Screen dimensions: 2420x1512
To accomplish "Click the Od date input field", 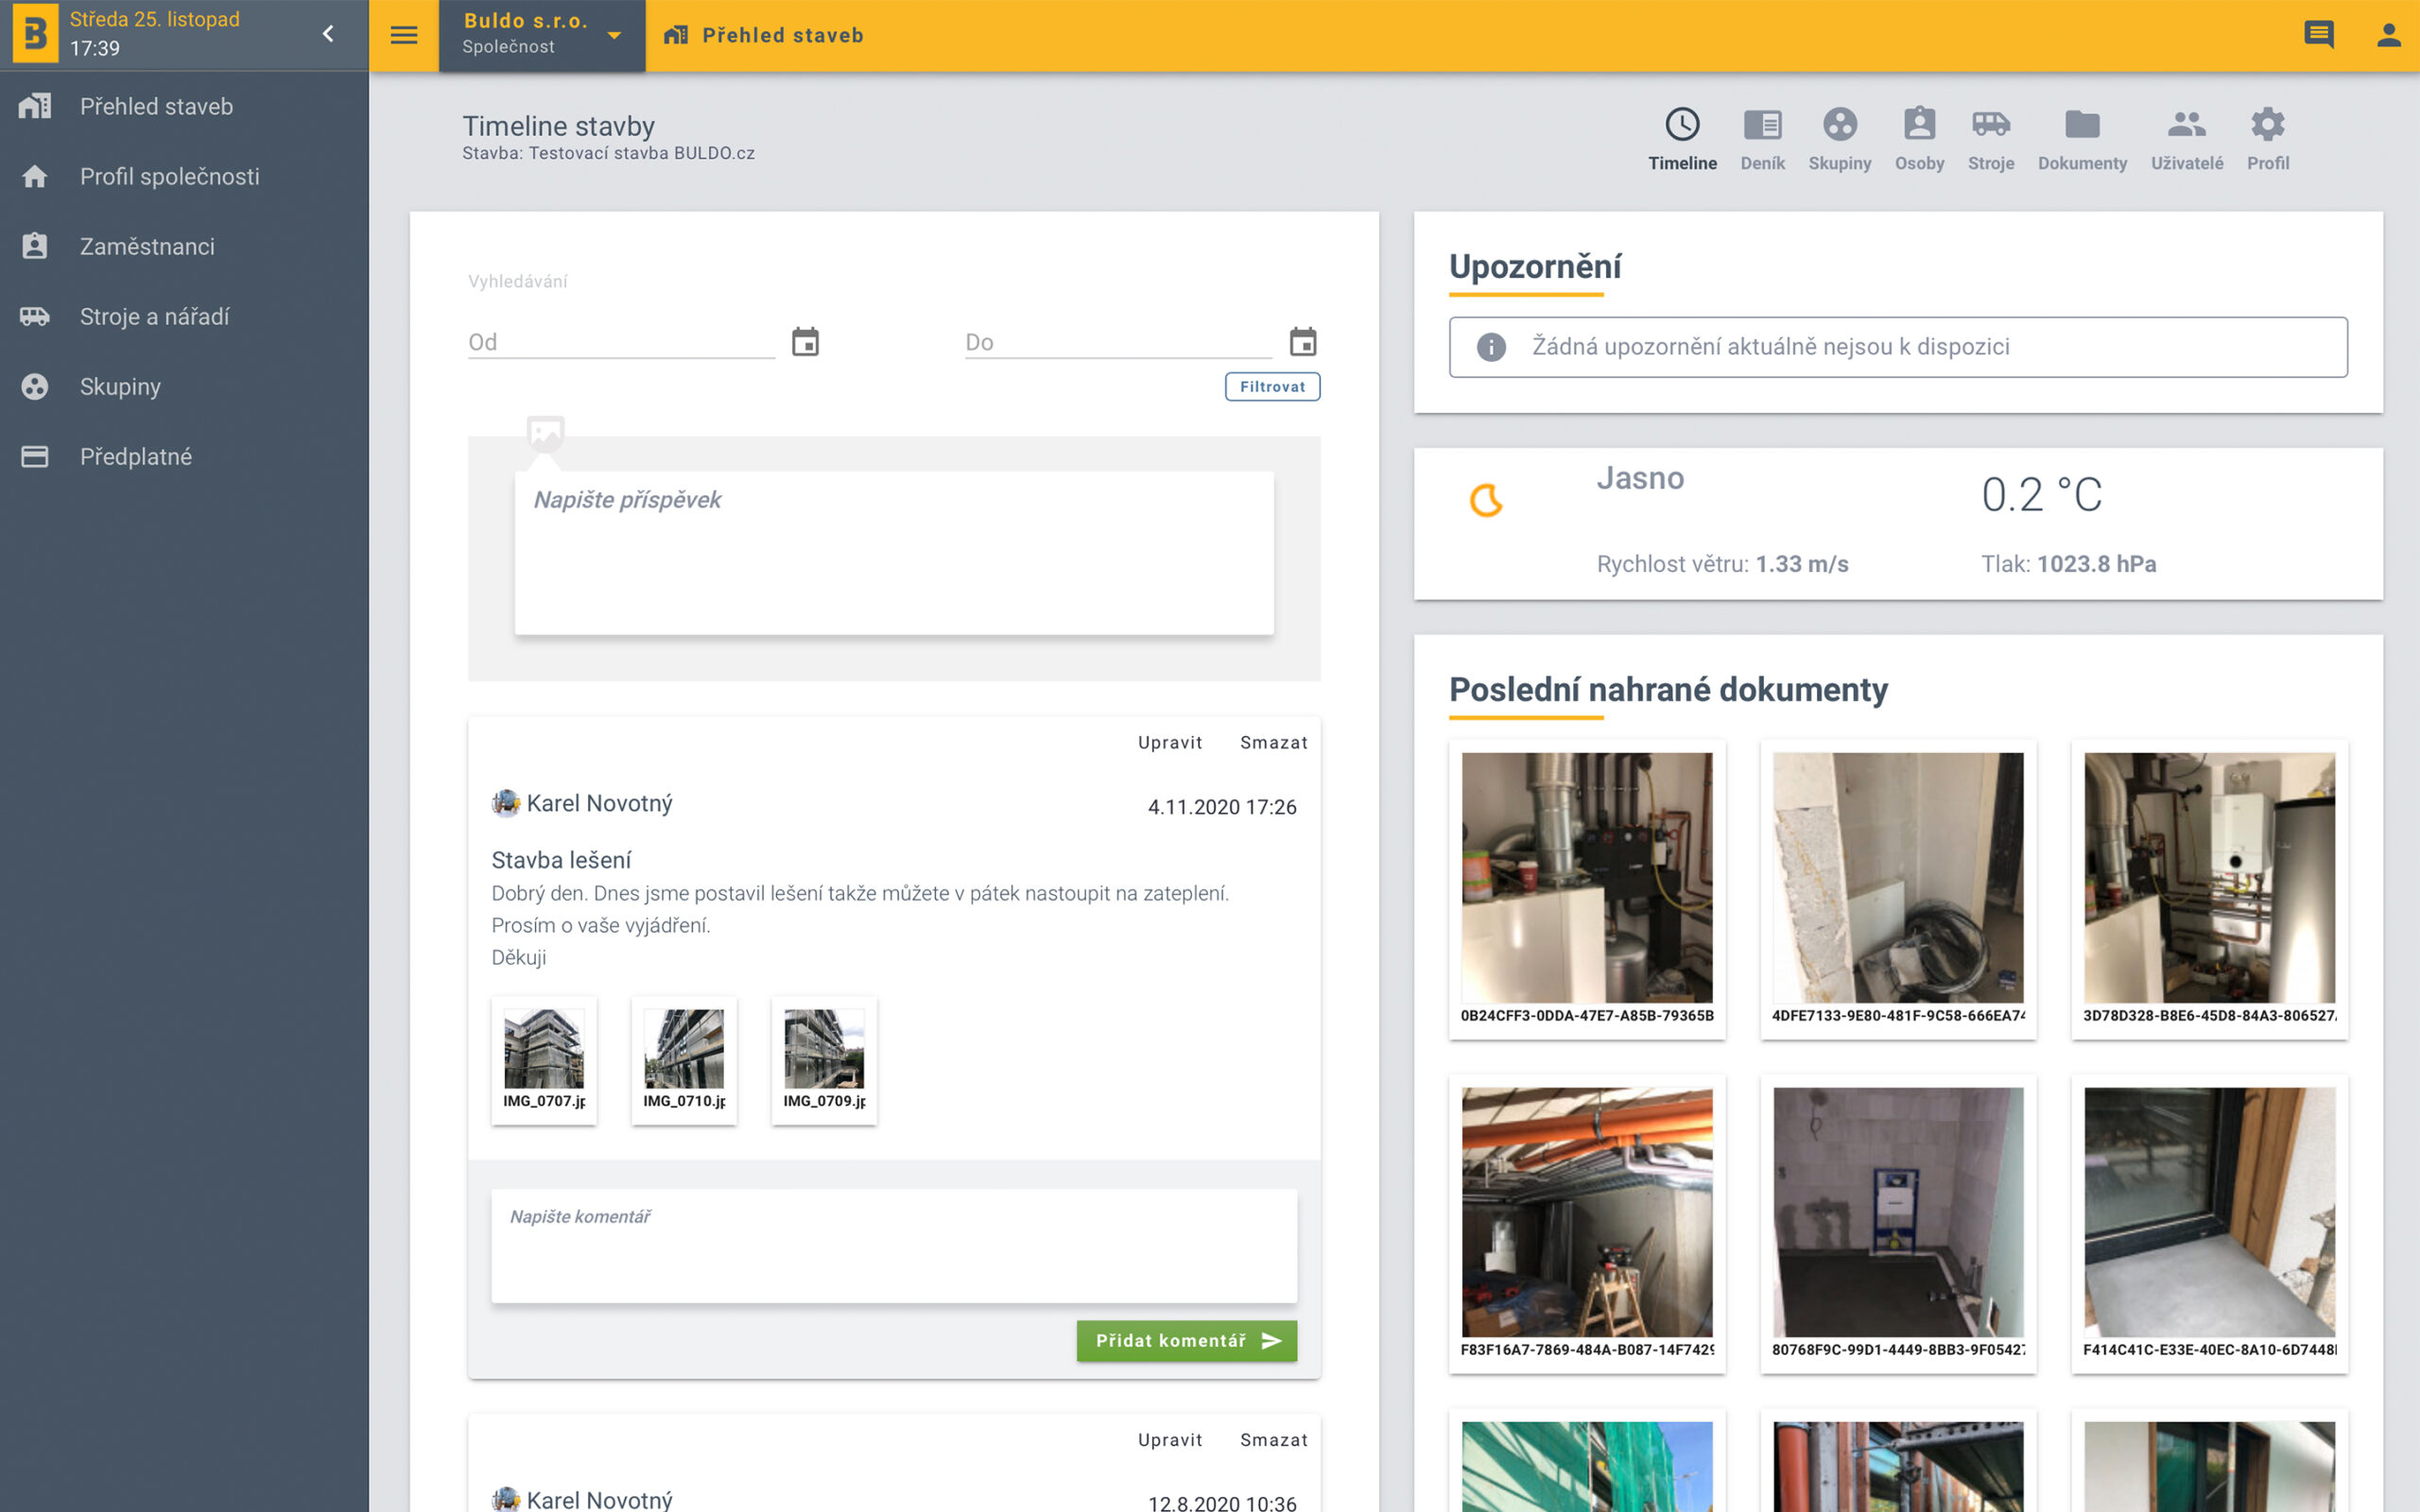I will [x=621, y=342].
